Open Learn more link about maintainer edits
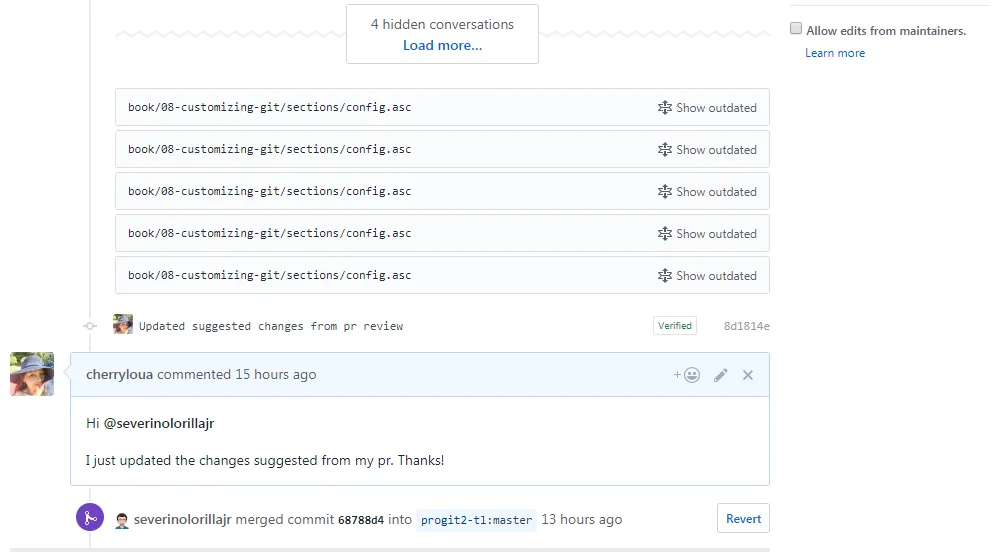 point(835,53)
